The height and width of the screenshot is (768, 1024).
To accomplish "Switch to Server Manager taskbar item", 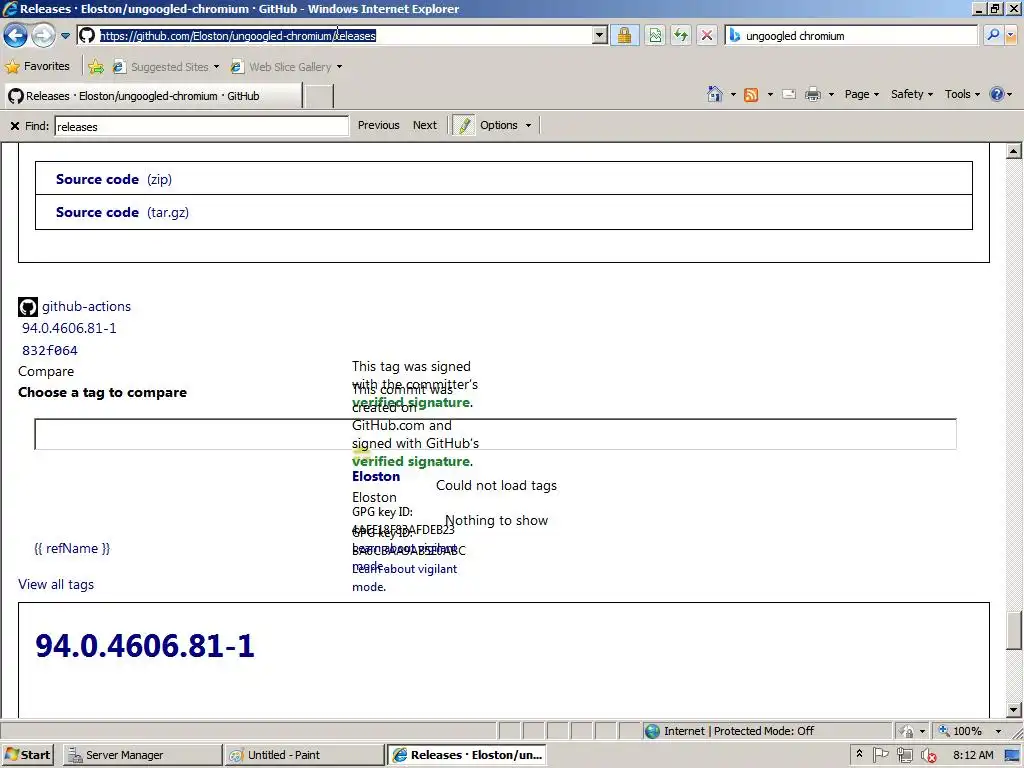I will 142,755.
